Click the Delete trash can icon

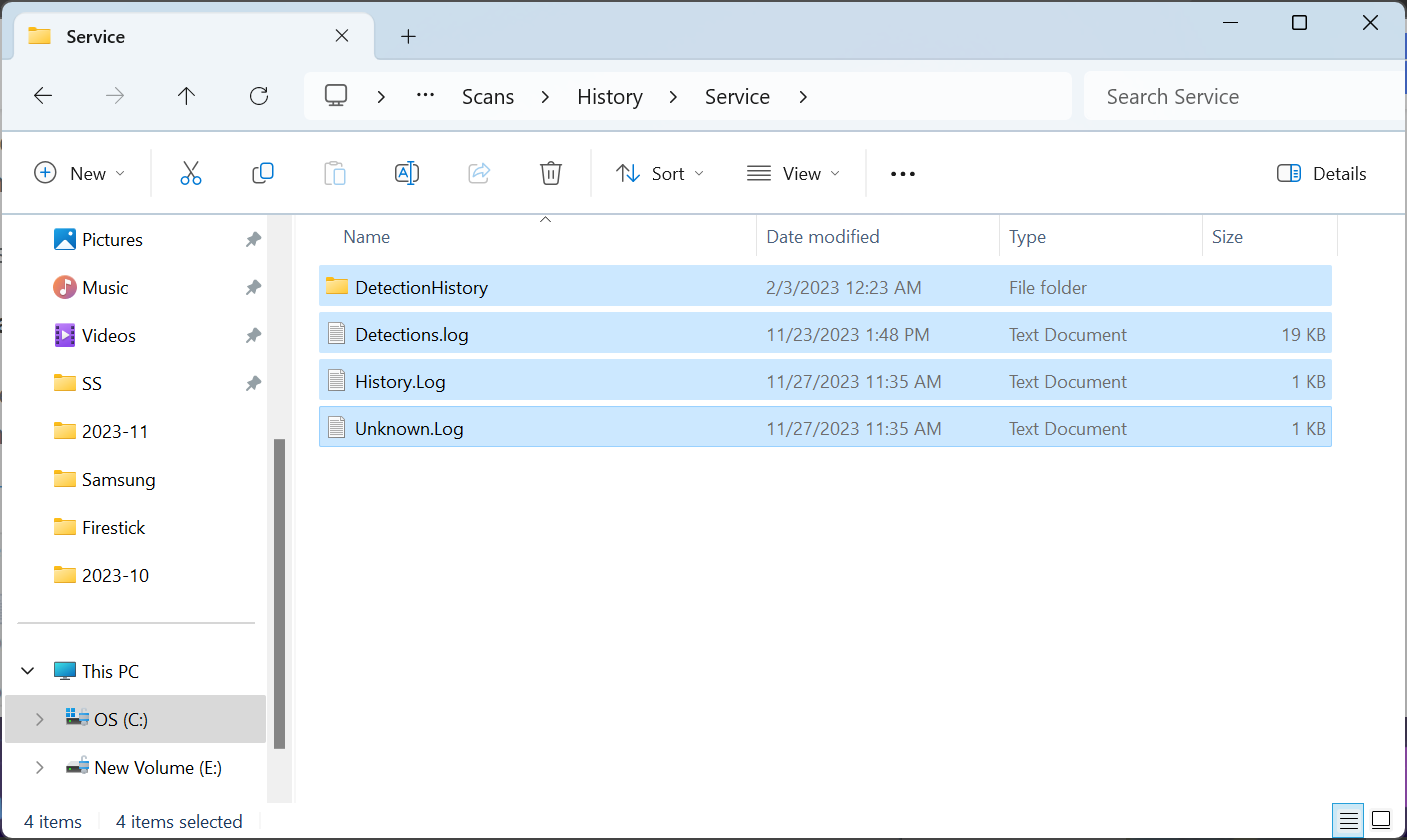pyautogui.click(x=551, y=173)
